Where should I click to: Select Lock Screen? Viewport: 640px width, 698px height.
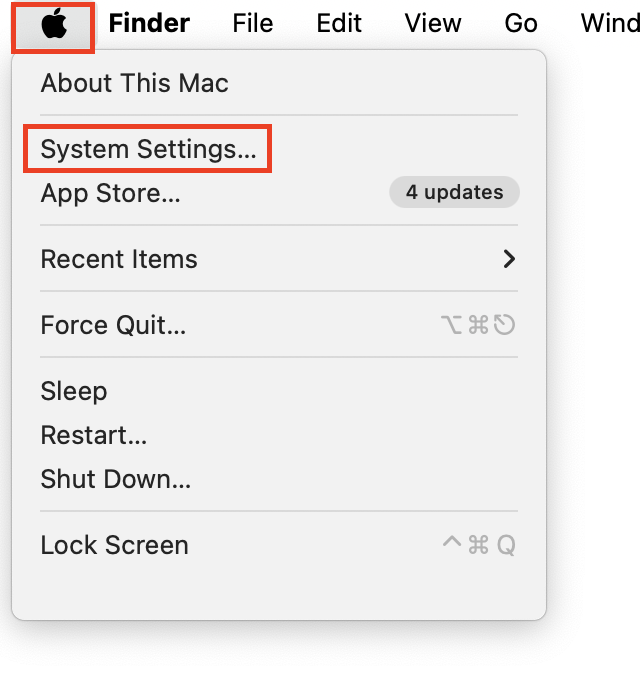pos(279,545)
